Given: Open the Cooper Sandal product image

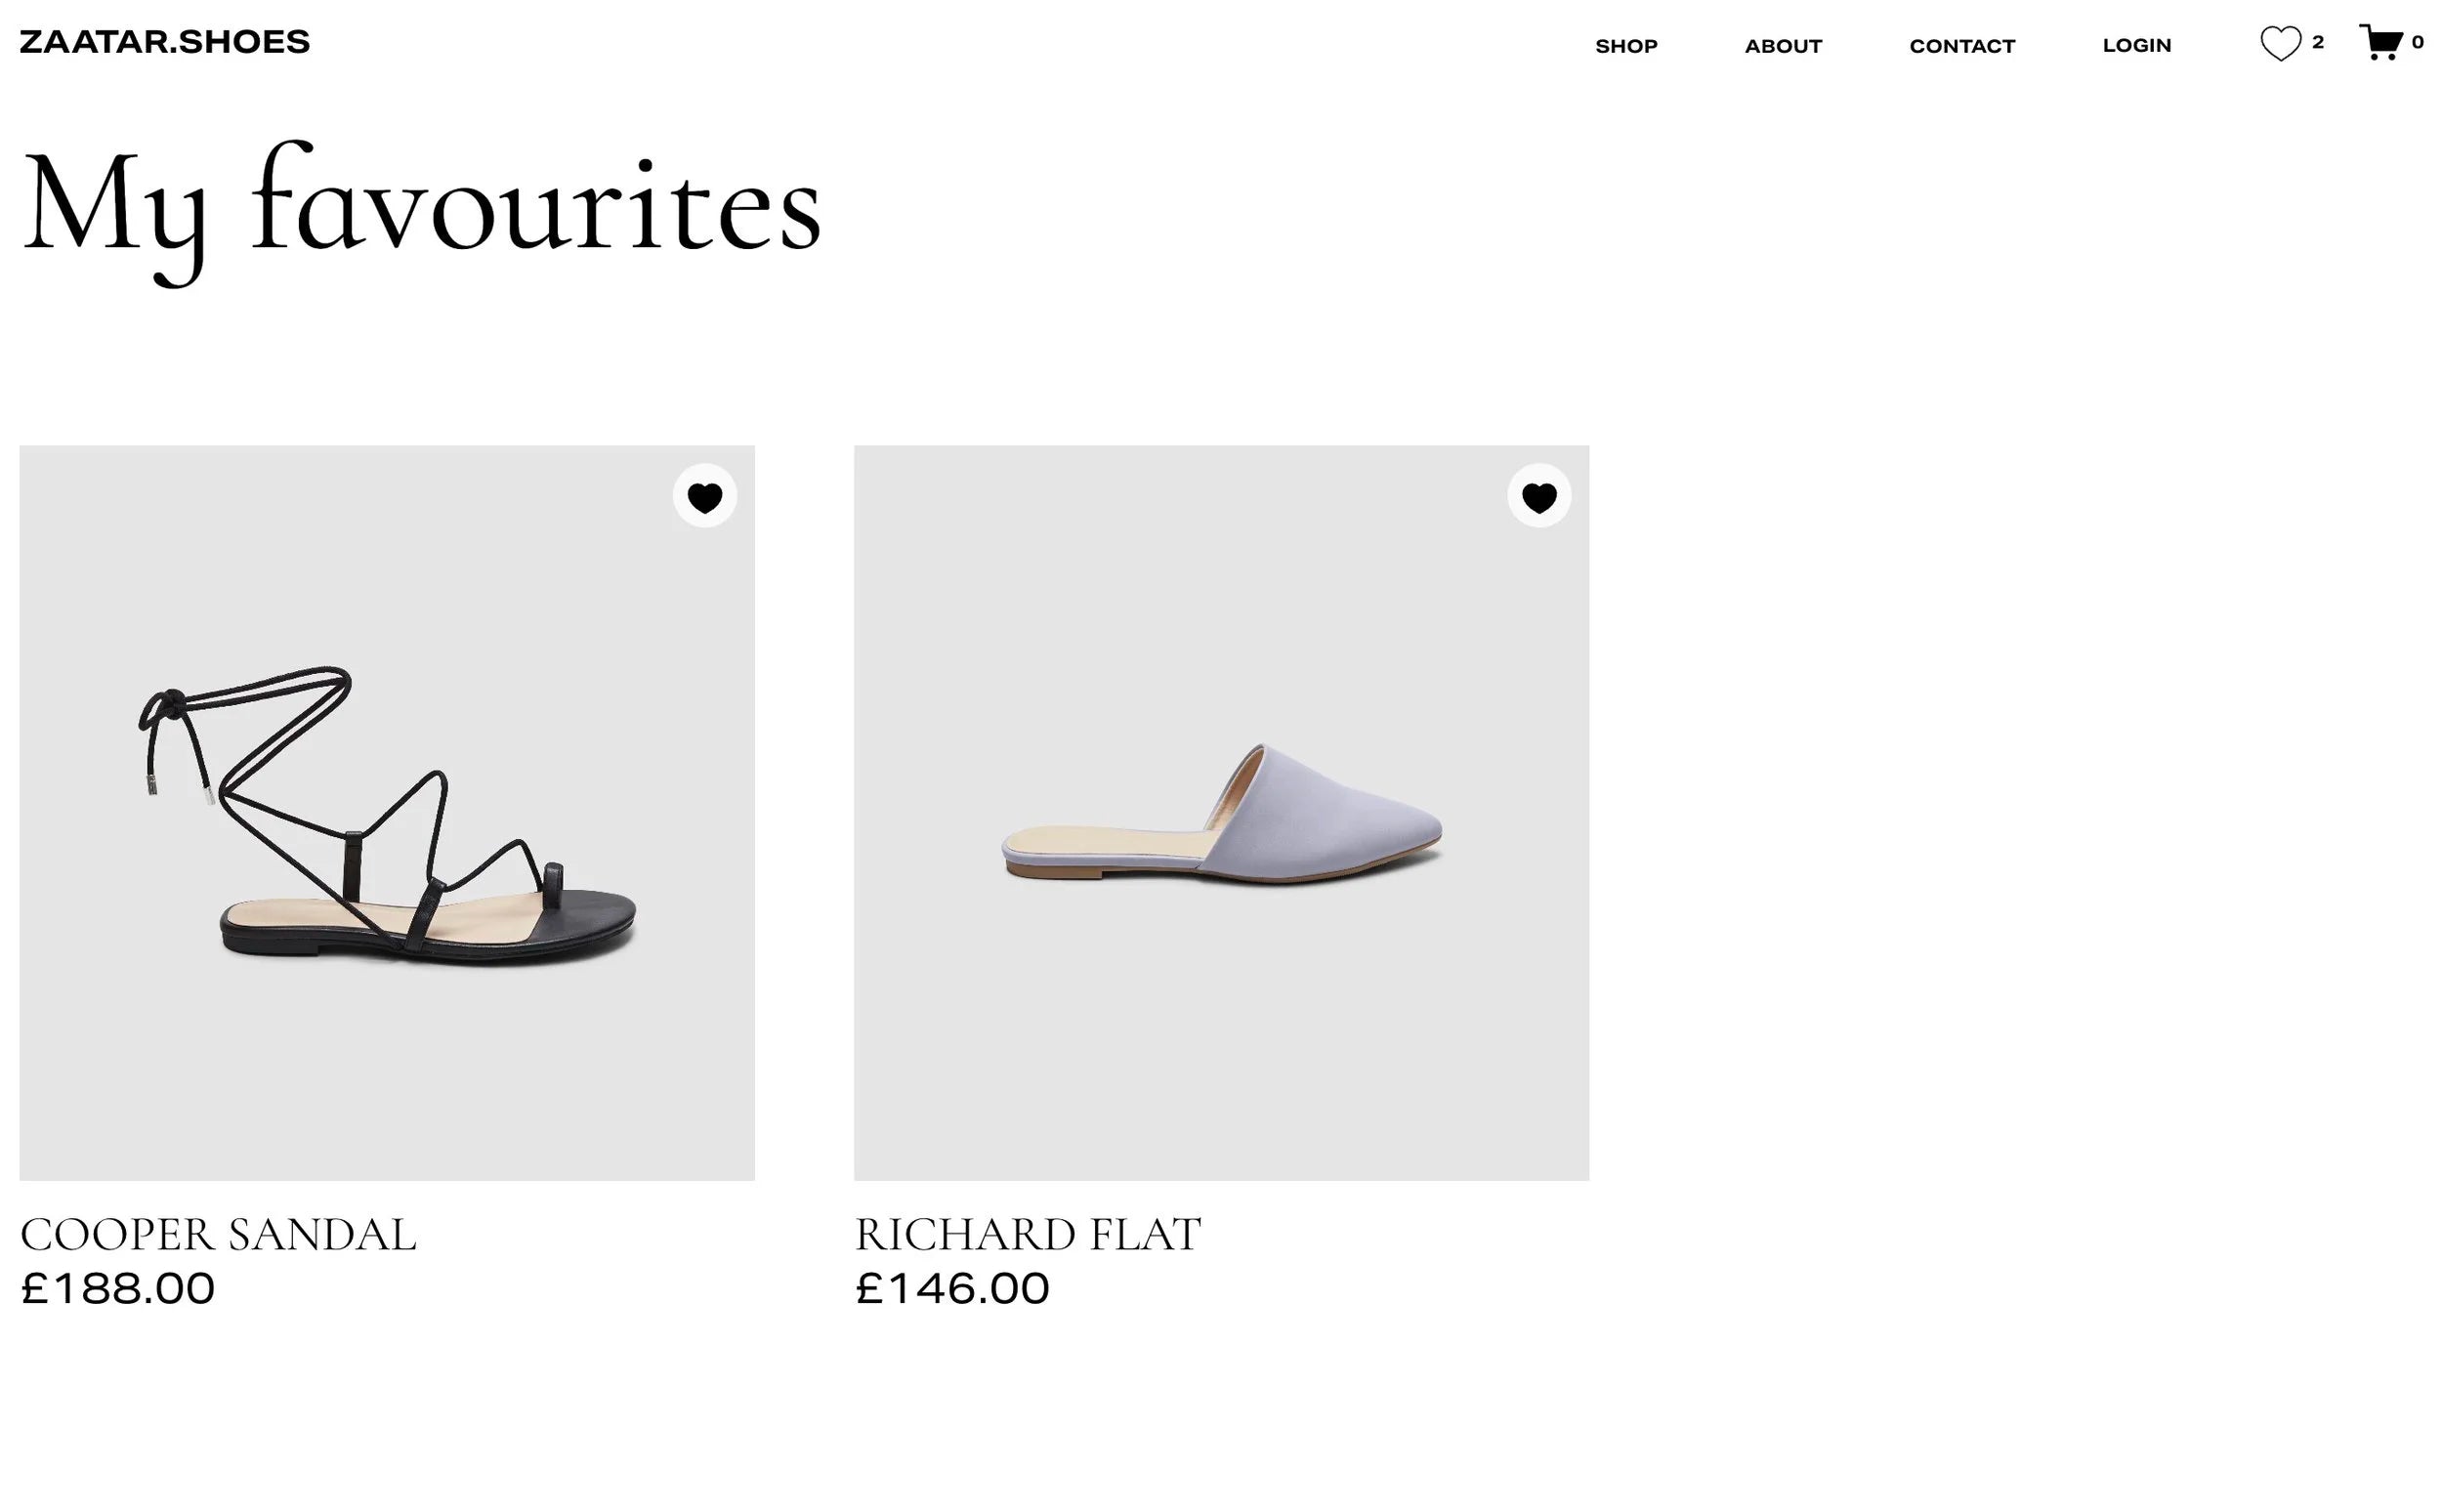Looking at the screenshot, I should 387,813.
